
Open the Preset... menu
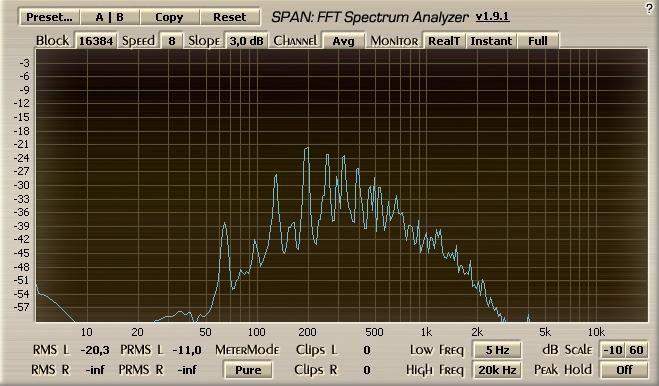[49, 17]
